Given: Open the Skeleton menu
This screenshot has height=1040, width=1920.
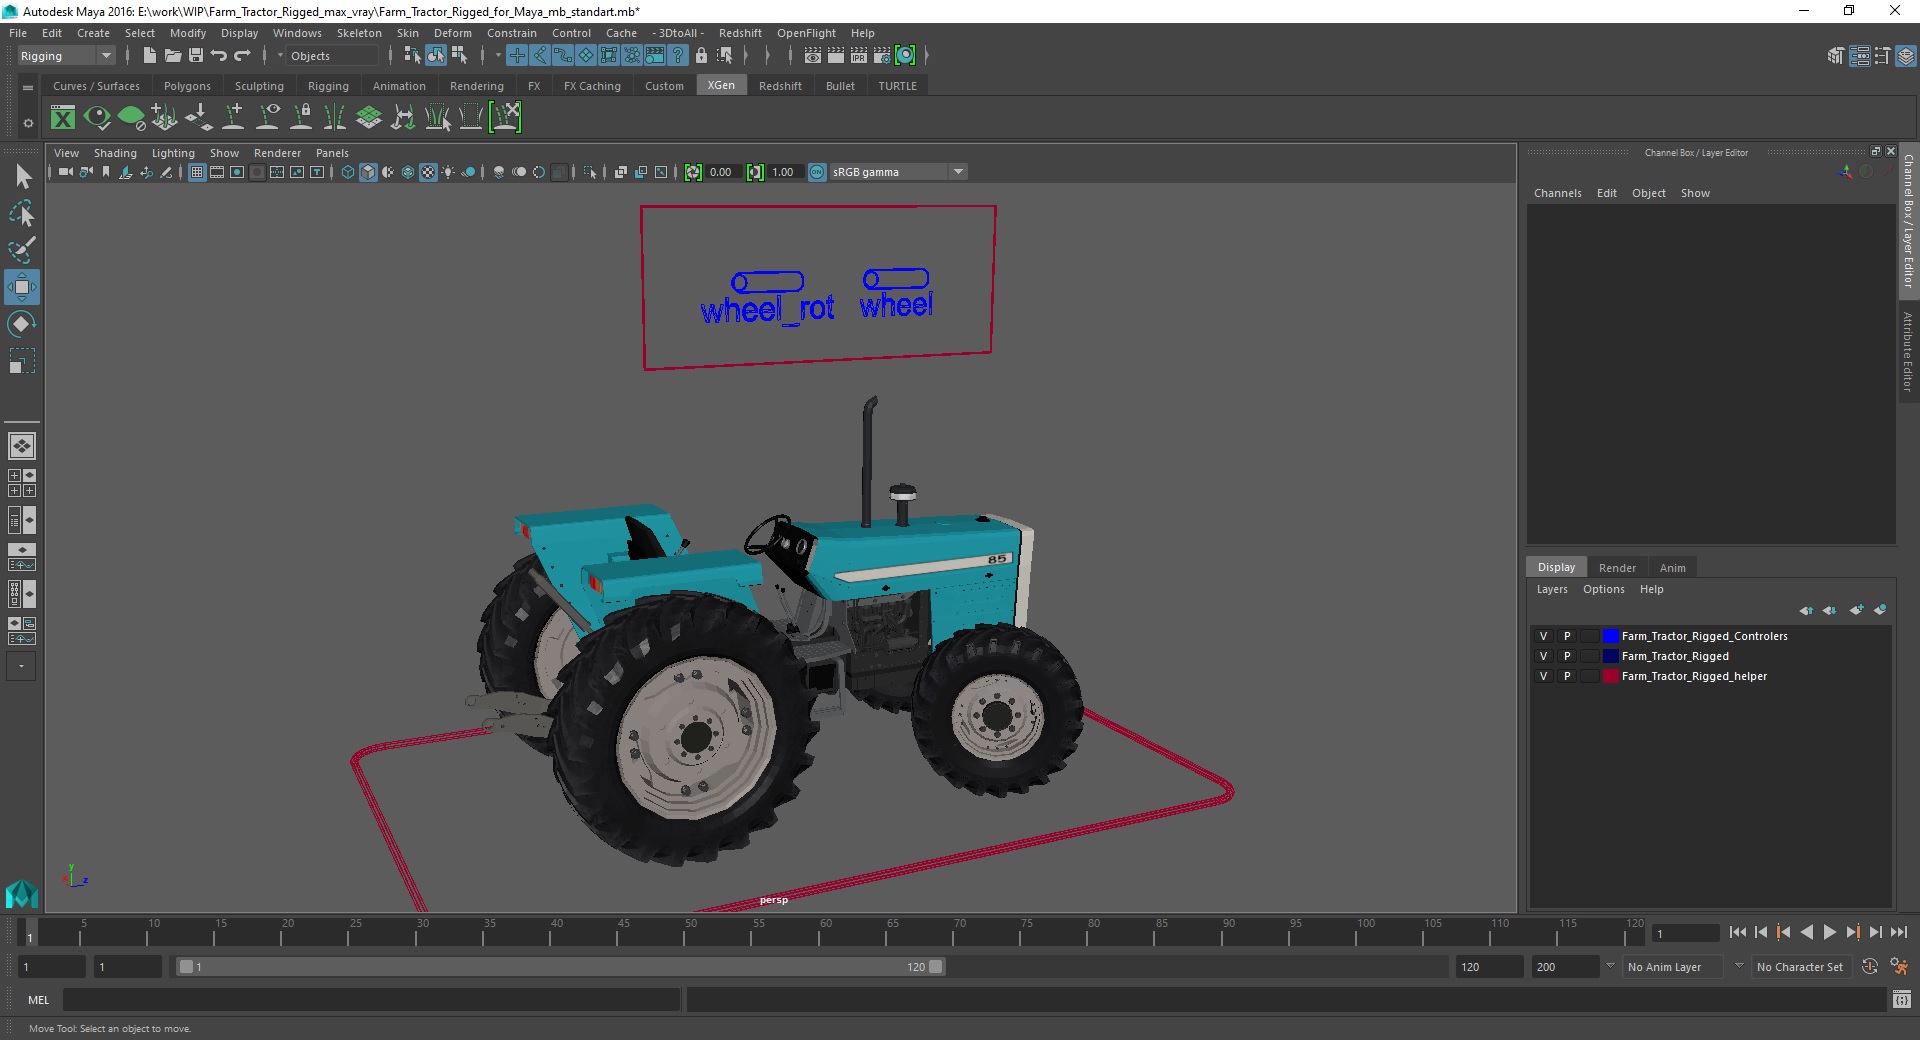Looking at the screenshot, I should point(359,33).
